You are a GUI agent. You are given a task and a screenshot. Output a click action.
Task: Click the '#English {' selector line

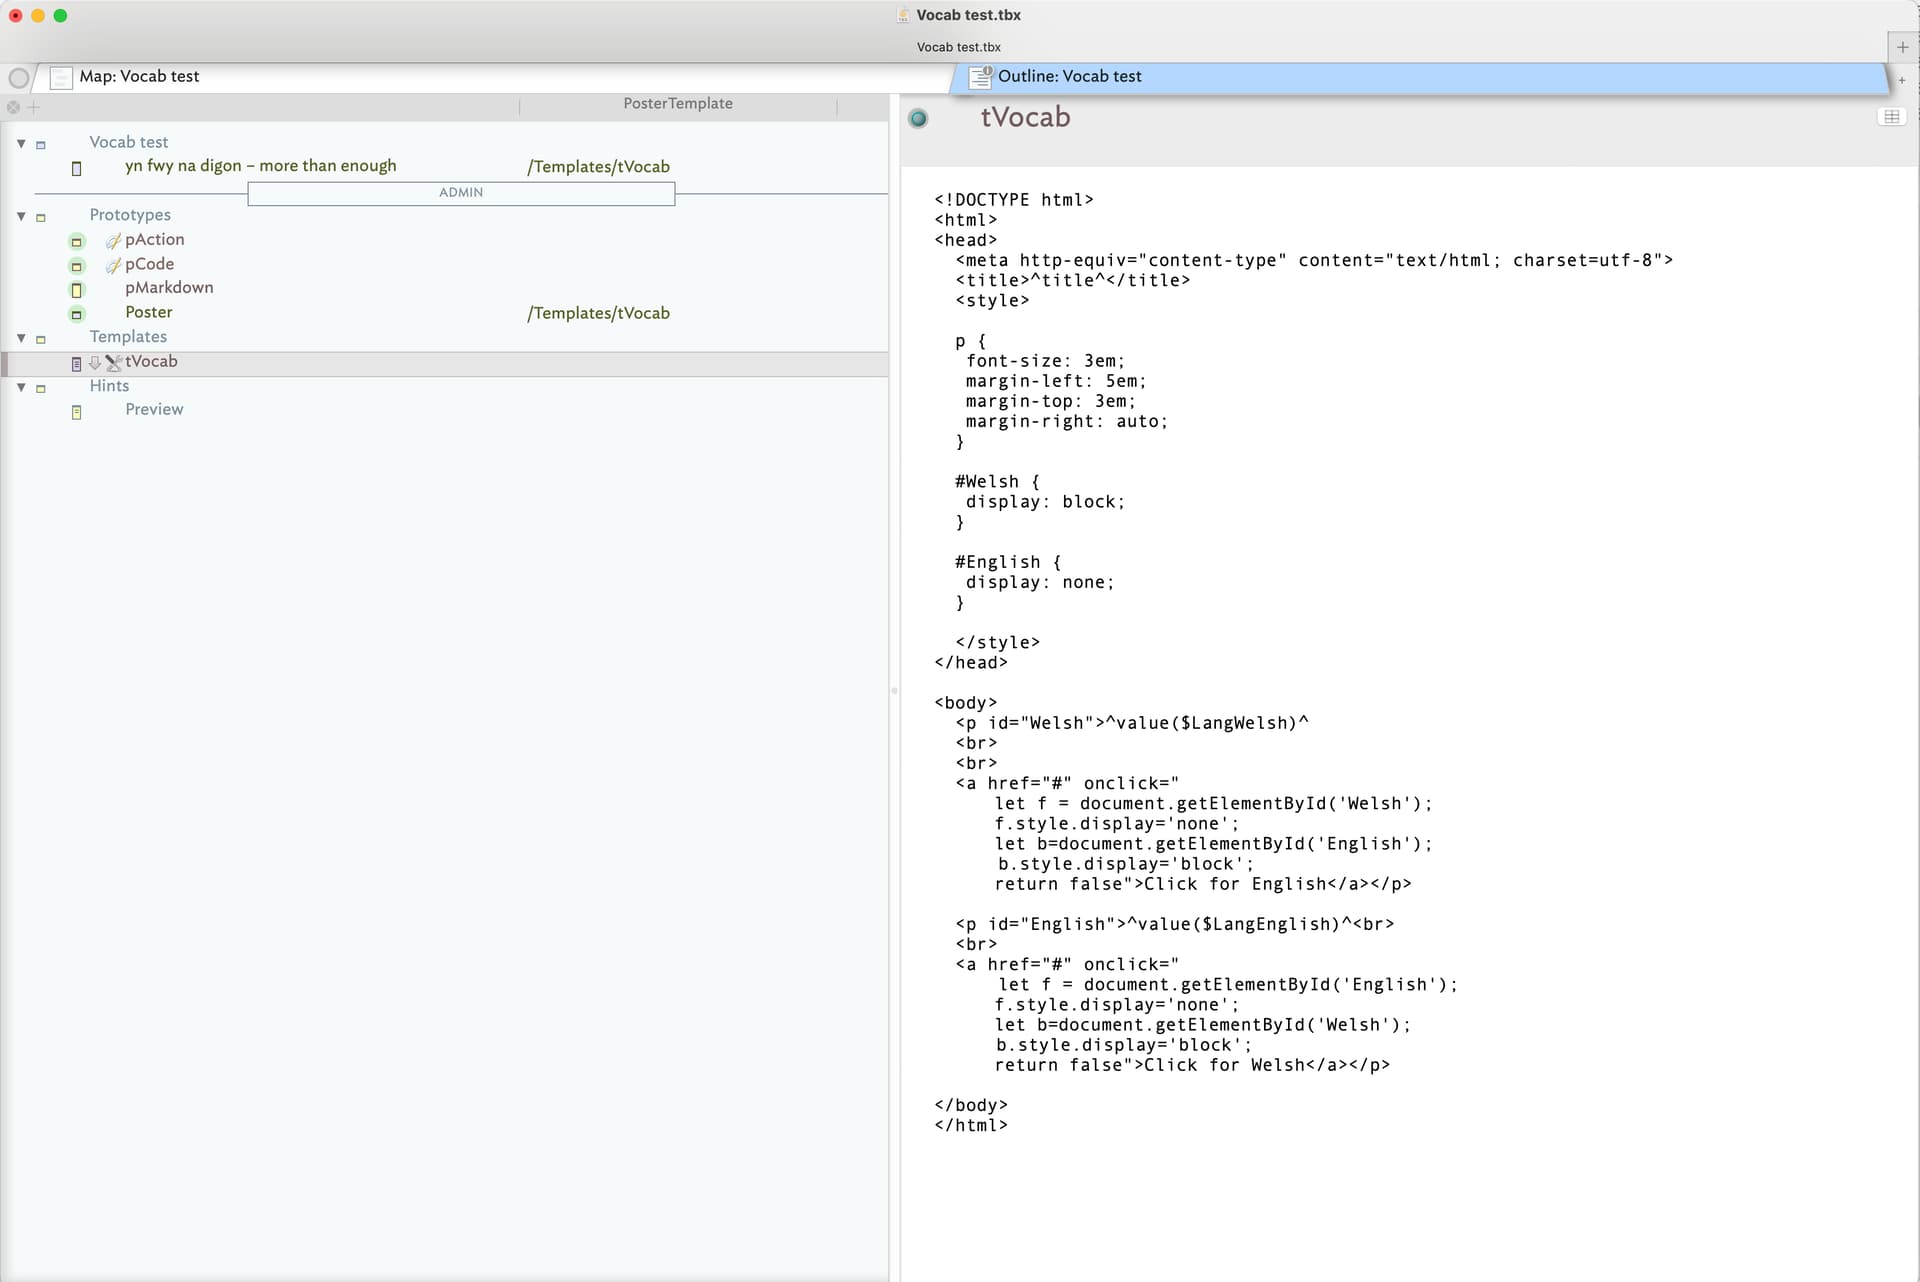click(1008, 562)
